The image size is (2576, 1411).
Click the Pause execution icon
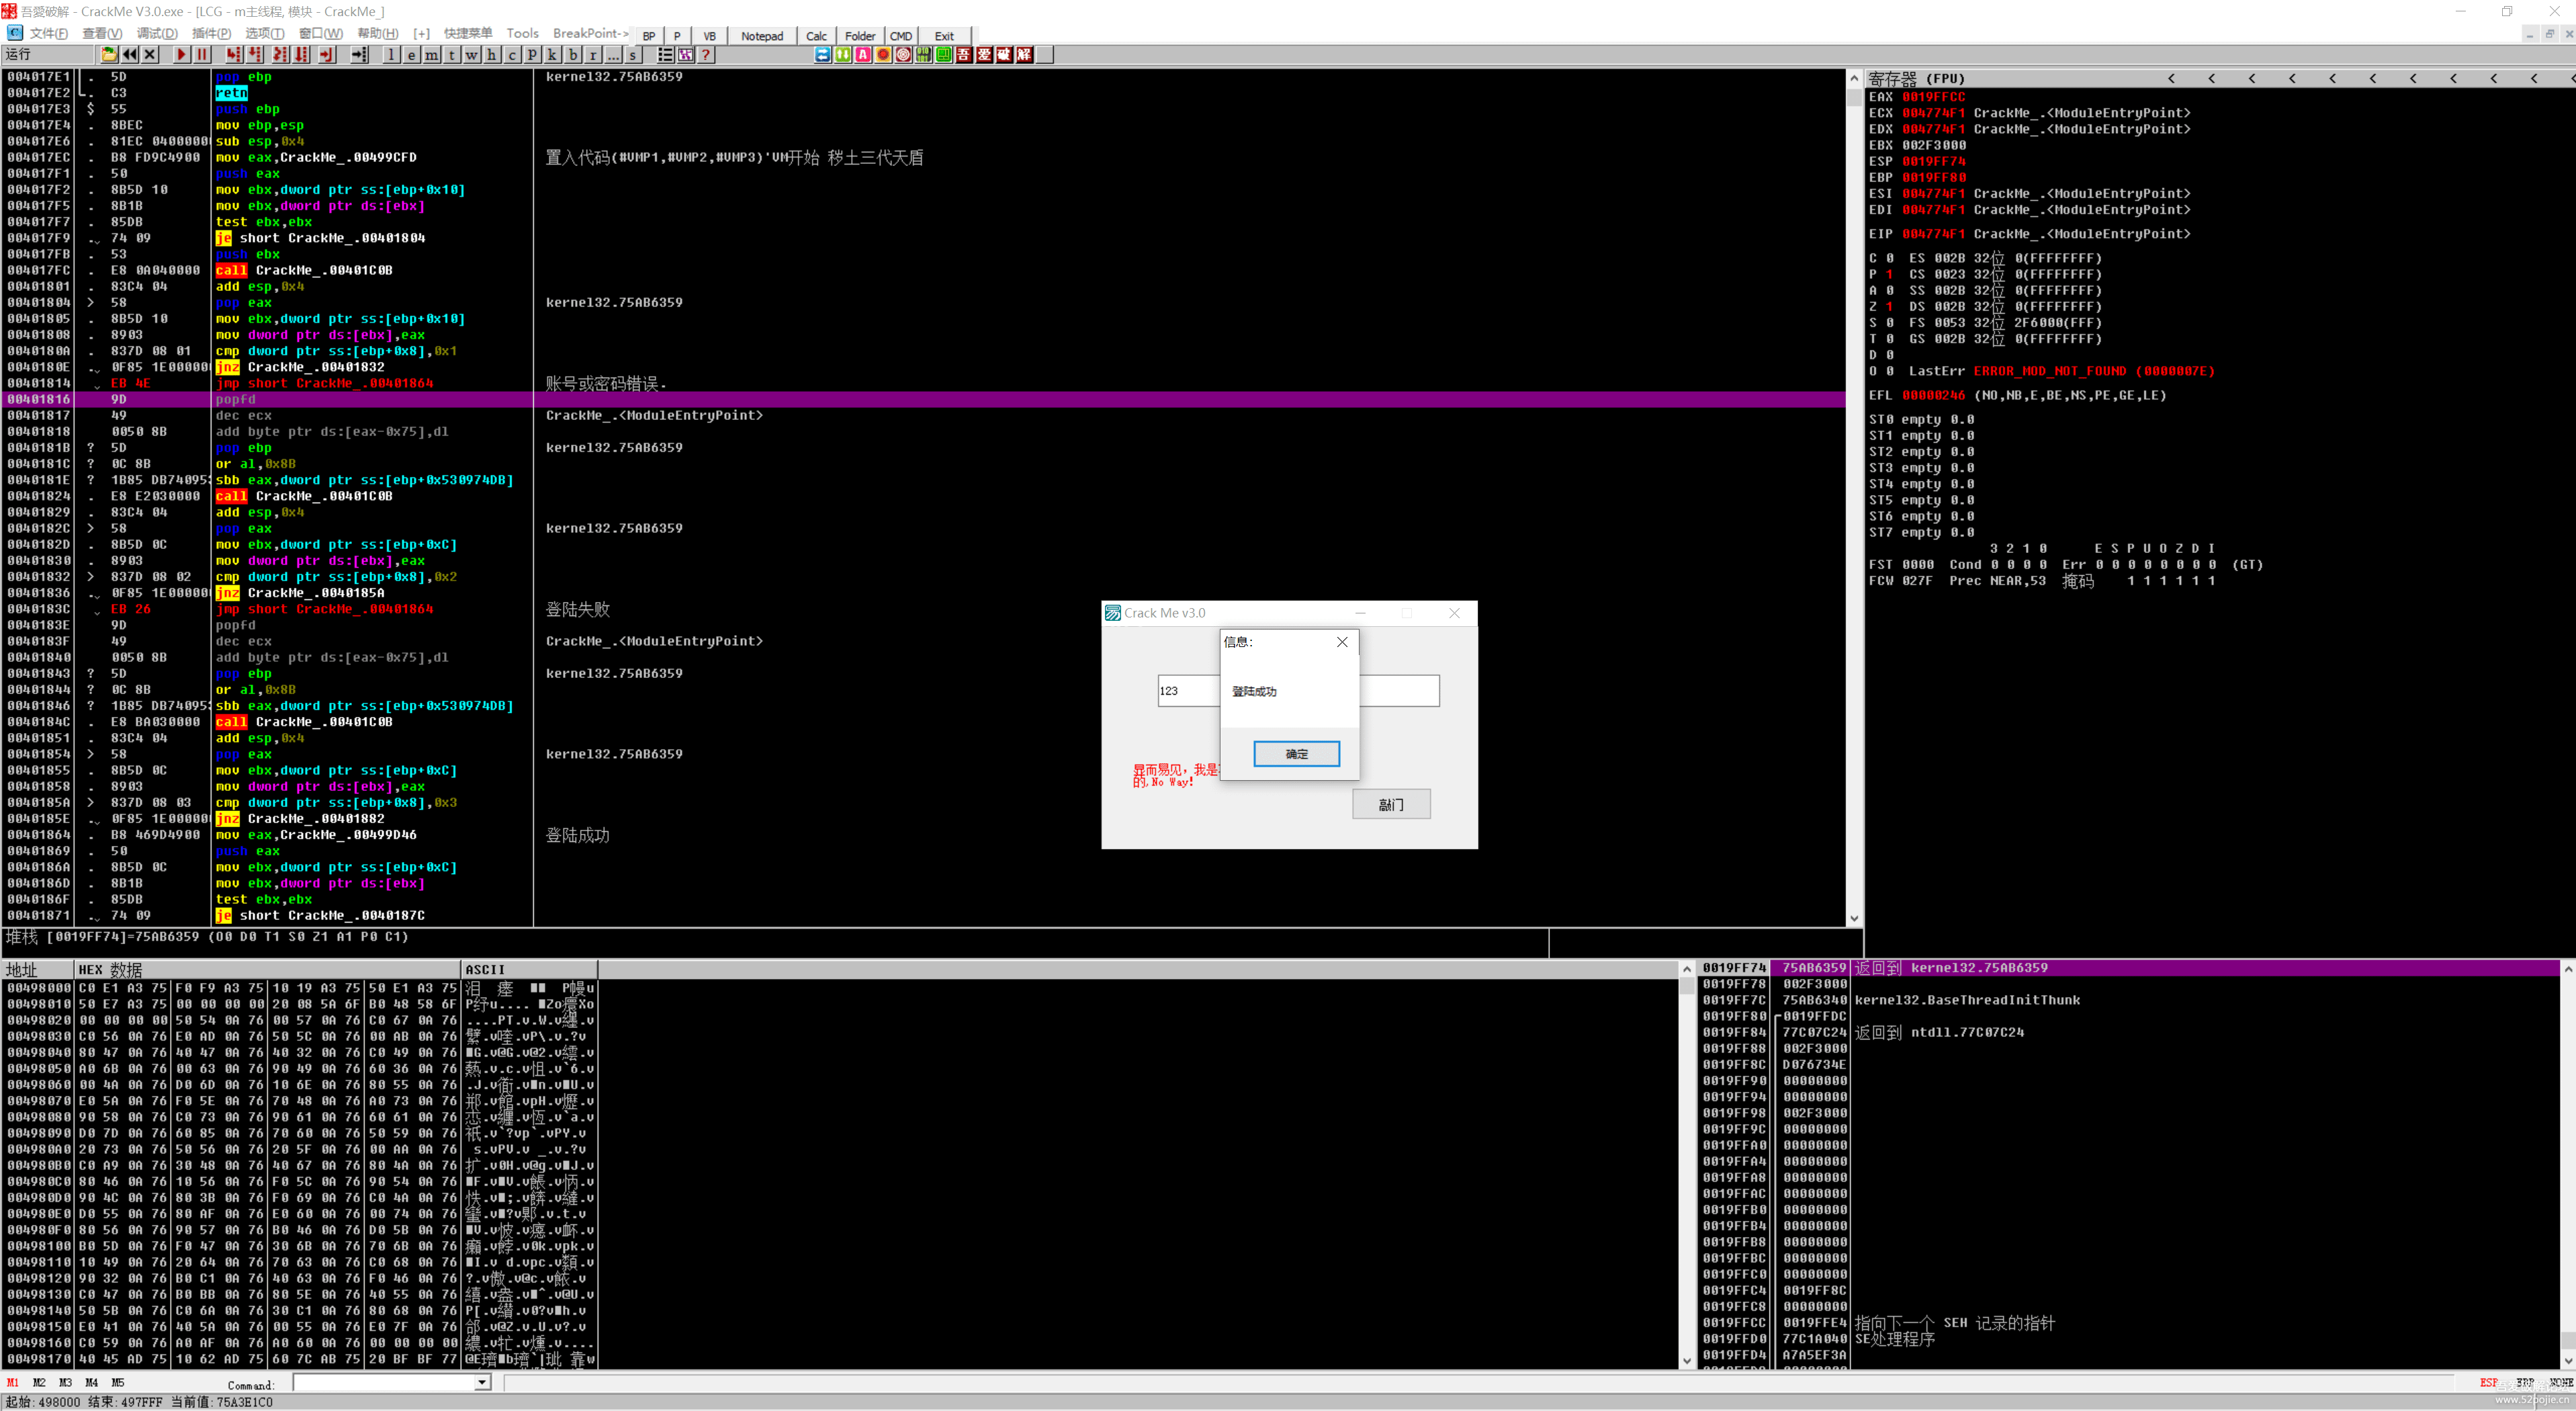pyautogui.click(x=202, y=55)
